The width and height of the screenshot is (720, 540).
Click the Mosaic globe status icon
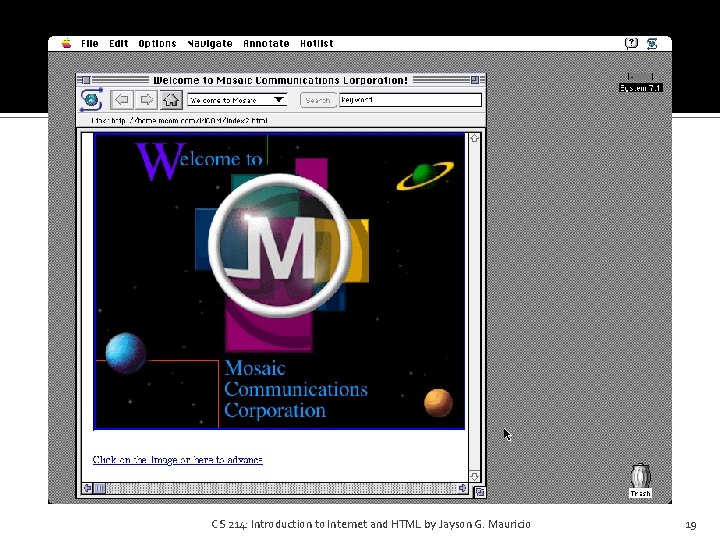91,100
